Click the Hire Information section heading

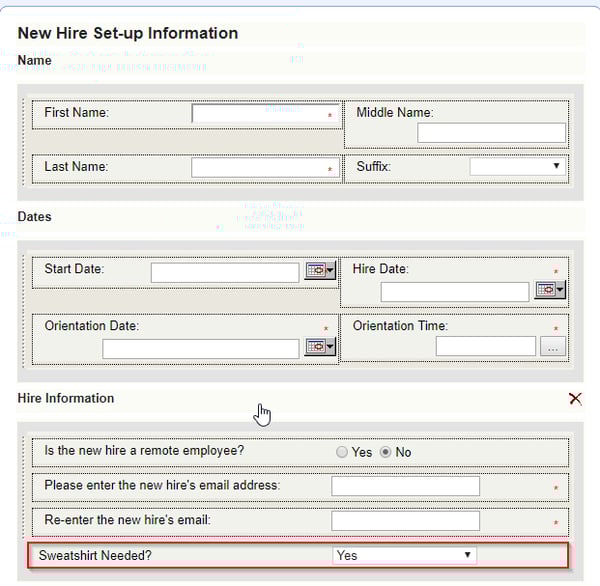point(66,398)
